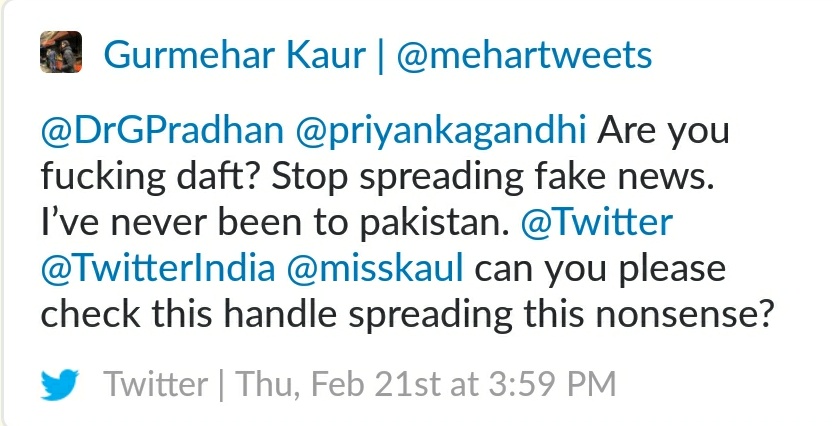Click the gray Twitter source label

155,384
